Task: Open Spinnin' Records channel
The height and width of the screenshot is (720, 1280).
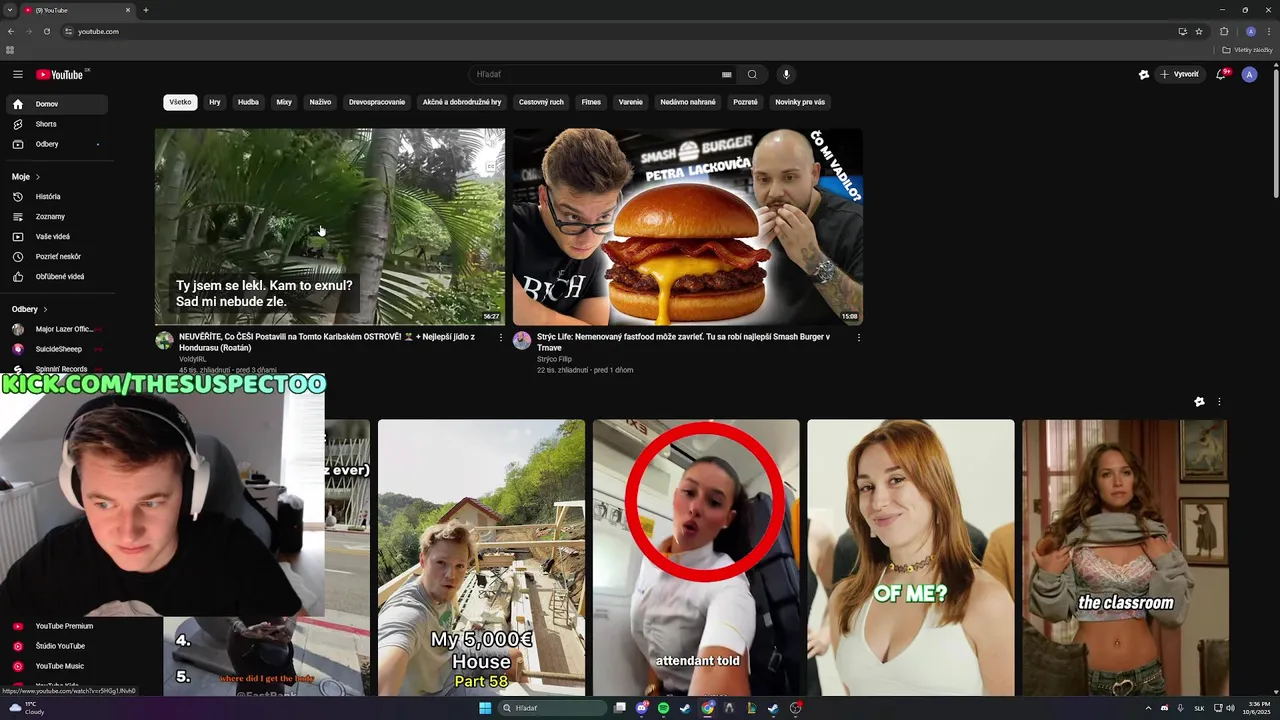Action: point(56,369)
